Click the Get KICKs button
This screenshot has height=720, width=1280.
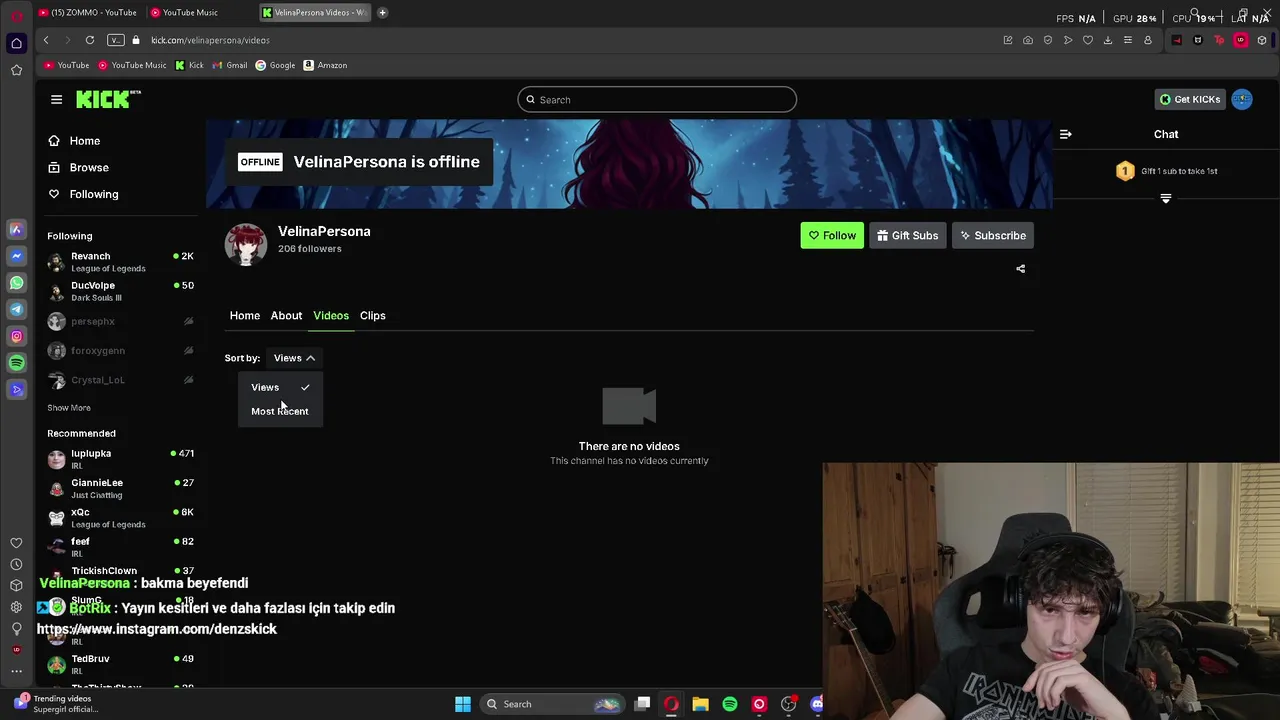pos(1190,99)
